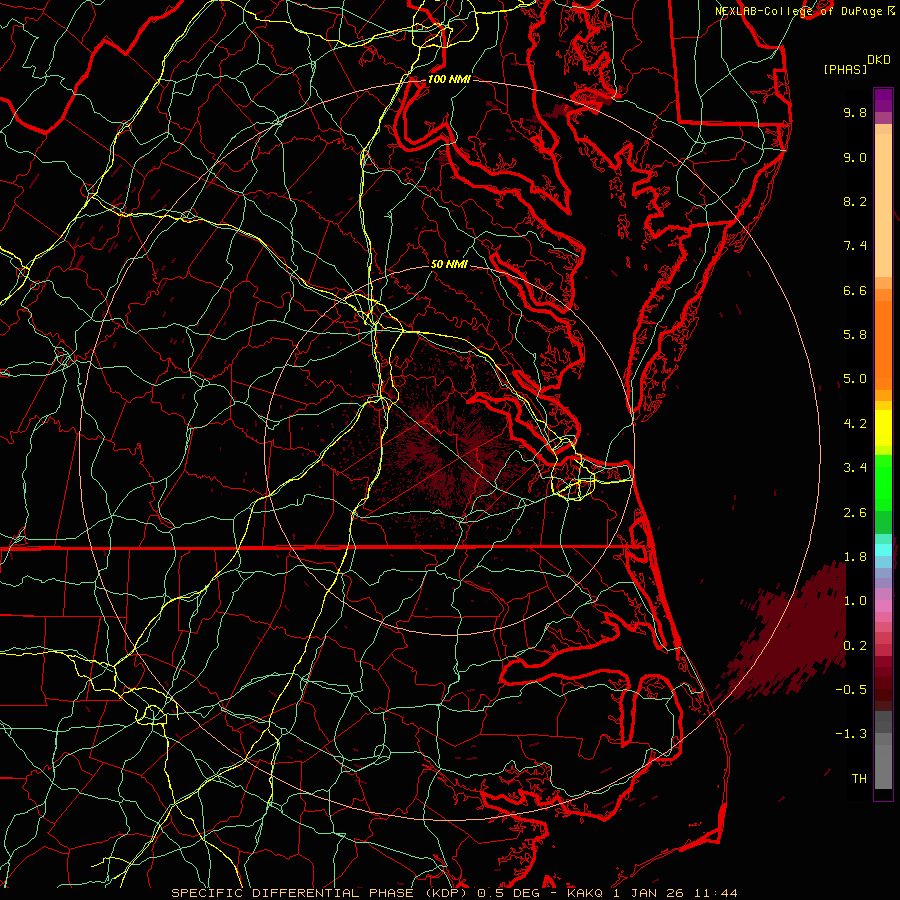Screen dimensions: 900x900
Task: Click the '1 JAN 26' date in the caption
Action: 649,893
